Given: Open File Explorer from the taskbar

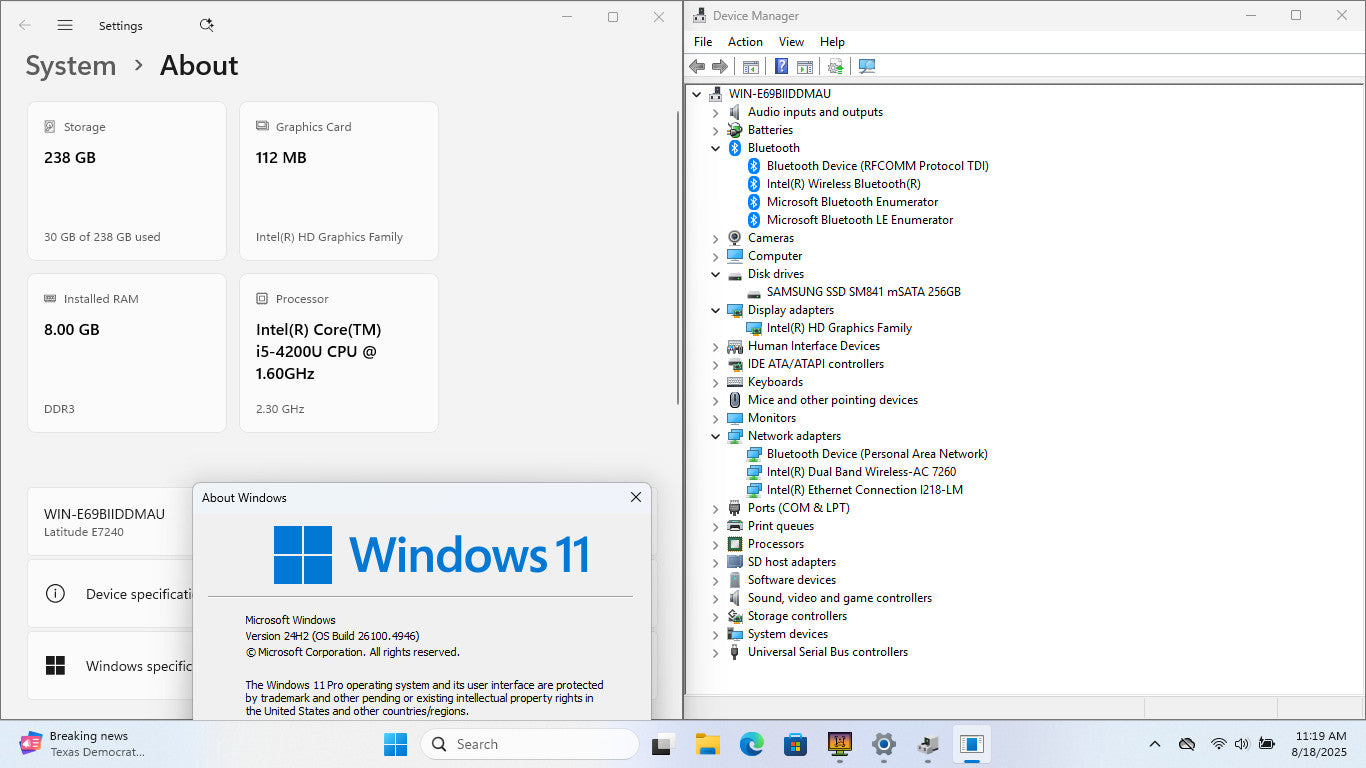Looking at the screenshot, I should click(708, 744).
